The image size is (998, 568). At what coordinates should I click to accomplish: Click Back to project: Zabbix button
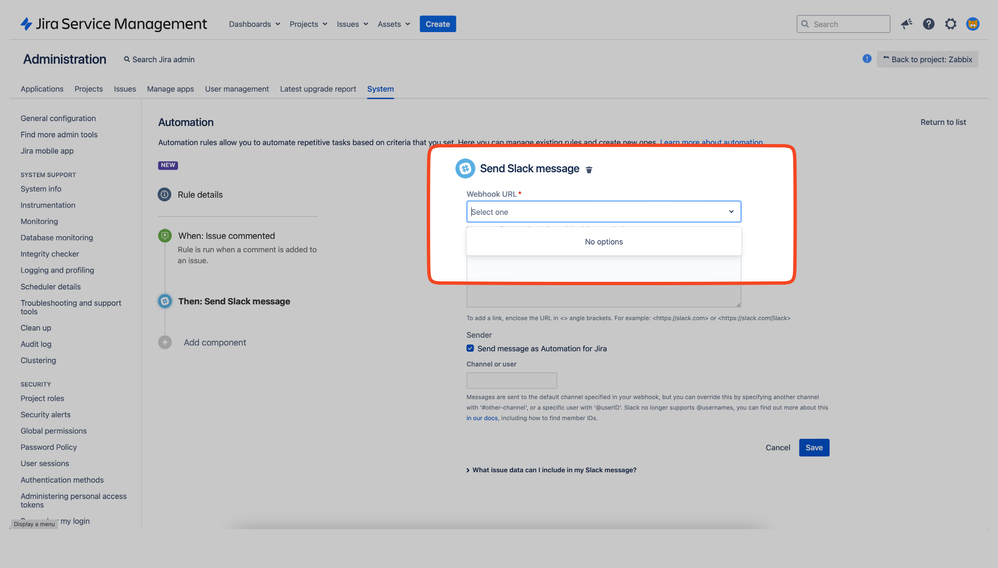(x=927, y=59)
